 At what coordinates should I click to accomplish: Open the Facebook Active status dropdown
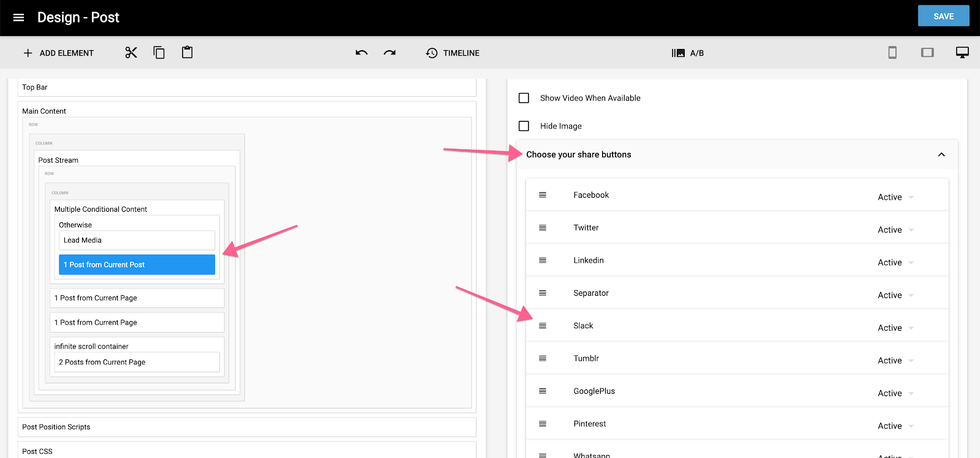pyautogui.click(x=895, y=197)
